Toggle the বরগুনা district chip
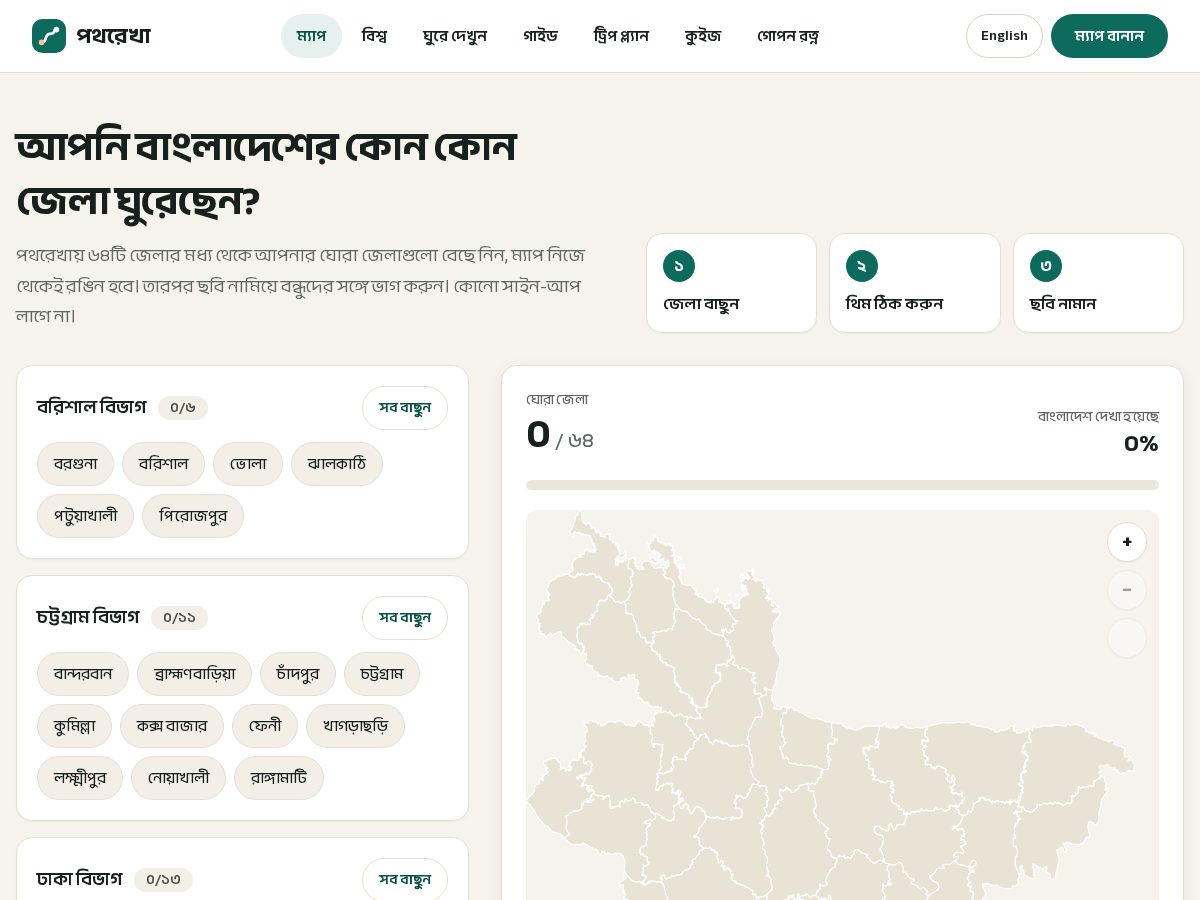 pos(76,464)
